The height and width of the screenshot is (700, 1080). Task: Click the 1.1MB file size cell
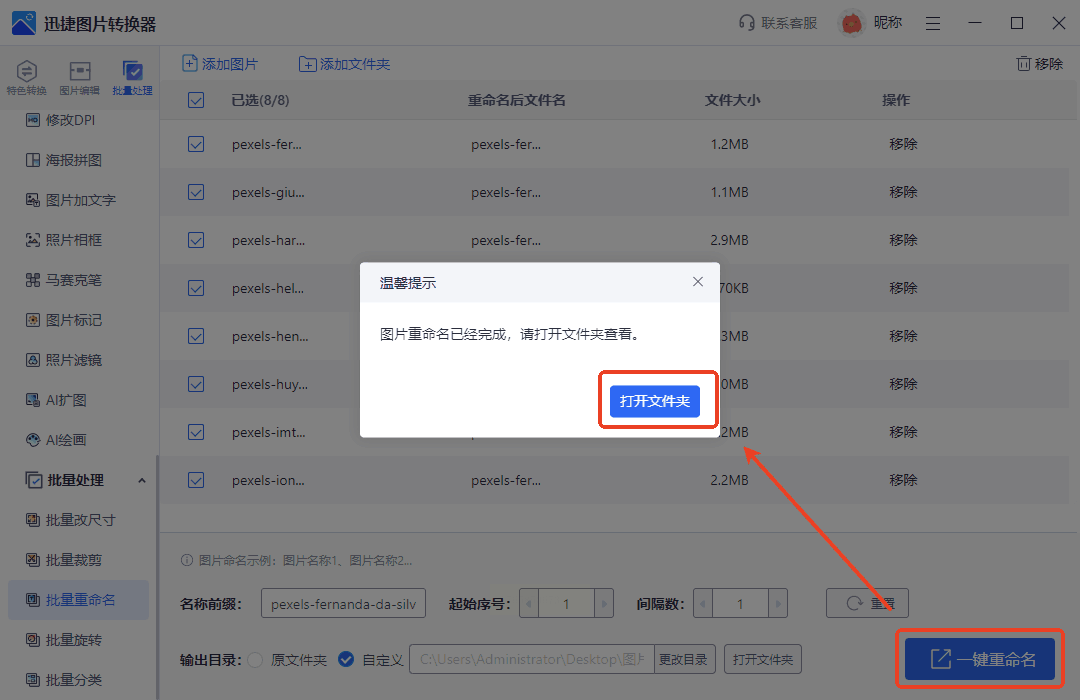pyautogui.click(x=729, y=192)
